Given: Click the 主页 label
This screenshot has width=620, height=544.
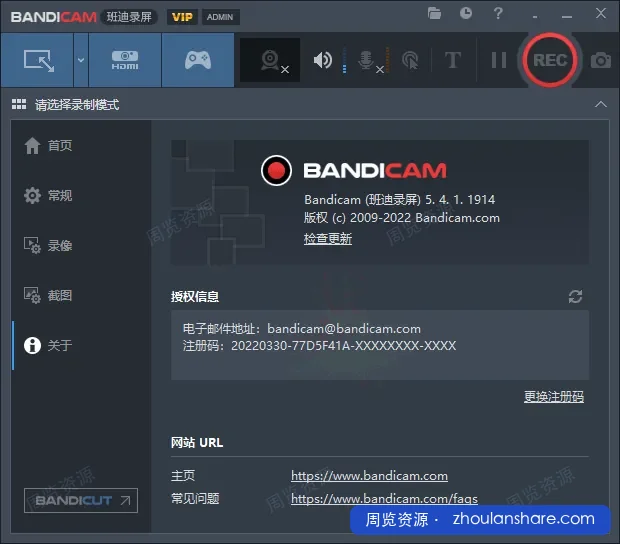Looking at the screenshot, I should (x=183, y=476).
